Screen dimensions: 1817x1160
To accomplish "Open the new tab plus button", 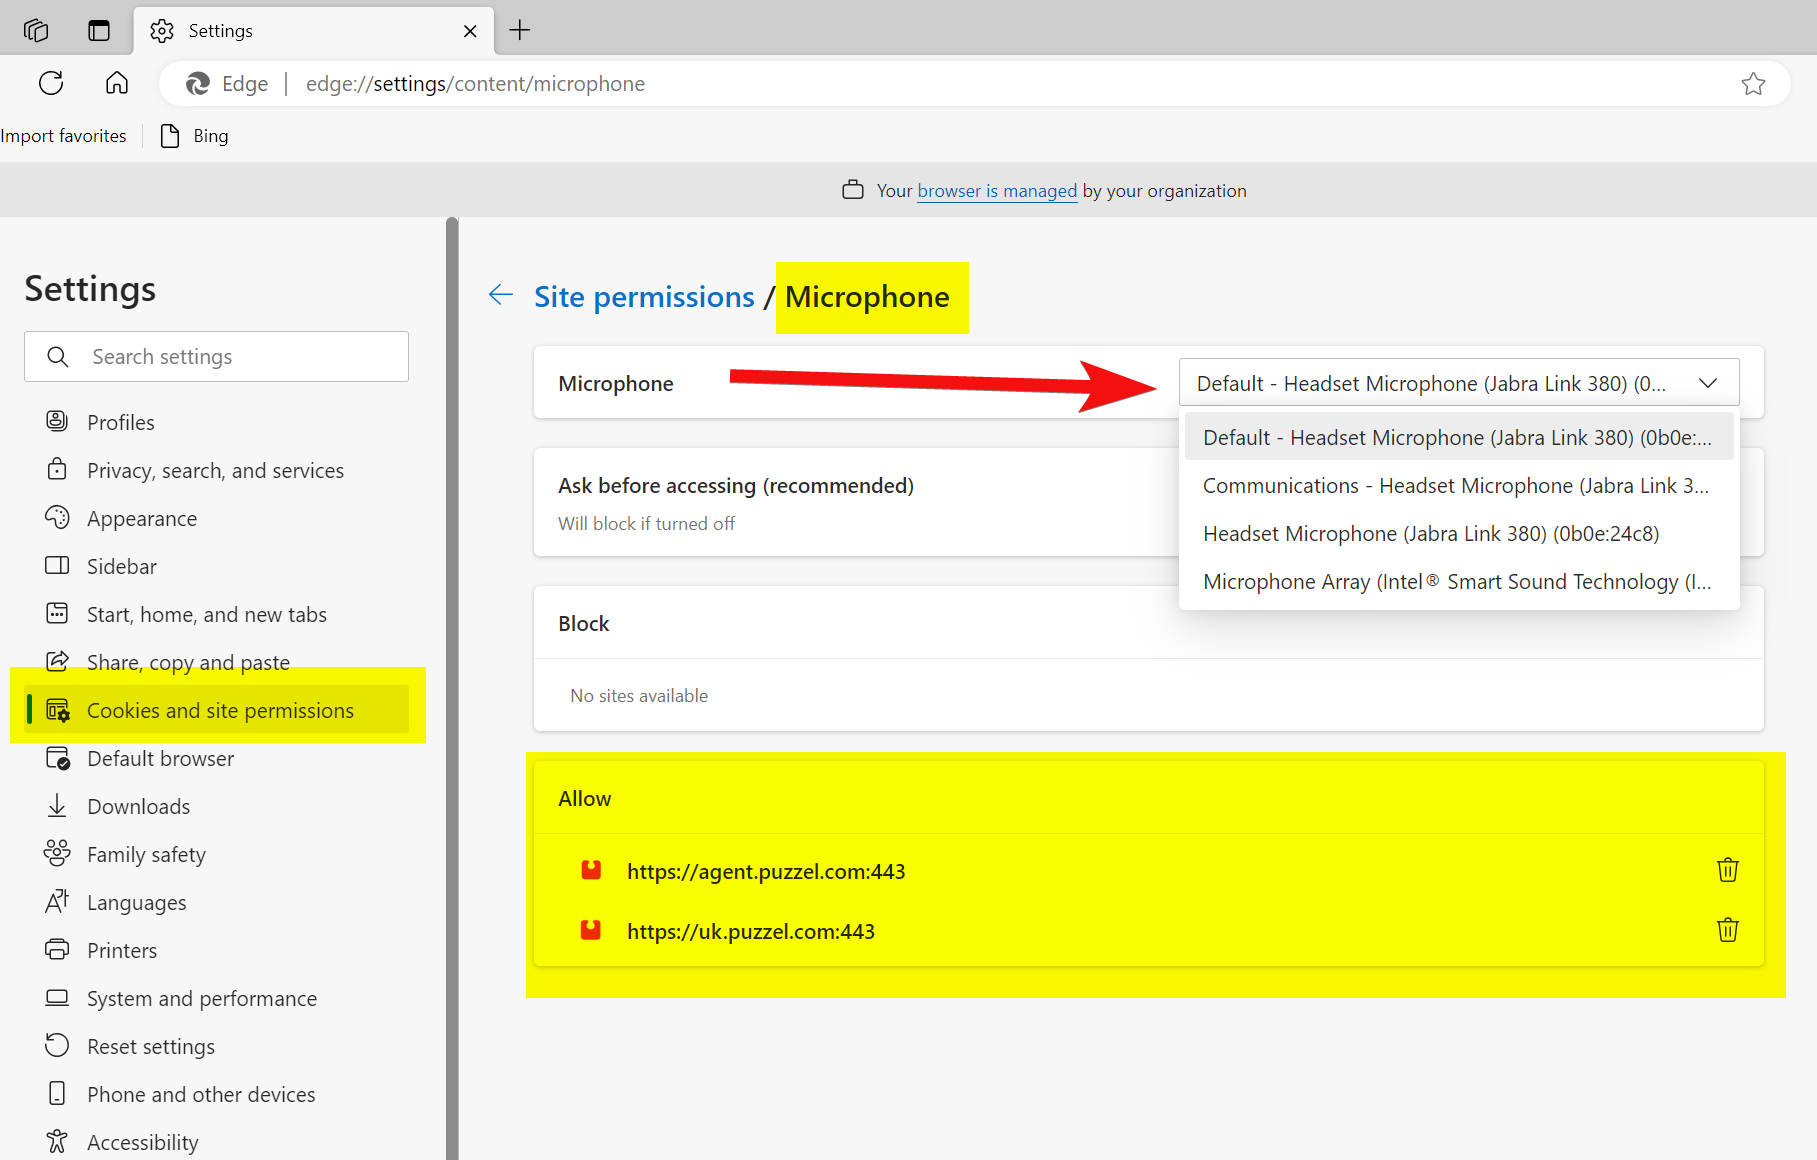I will (x=520, y=30).
